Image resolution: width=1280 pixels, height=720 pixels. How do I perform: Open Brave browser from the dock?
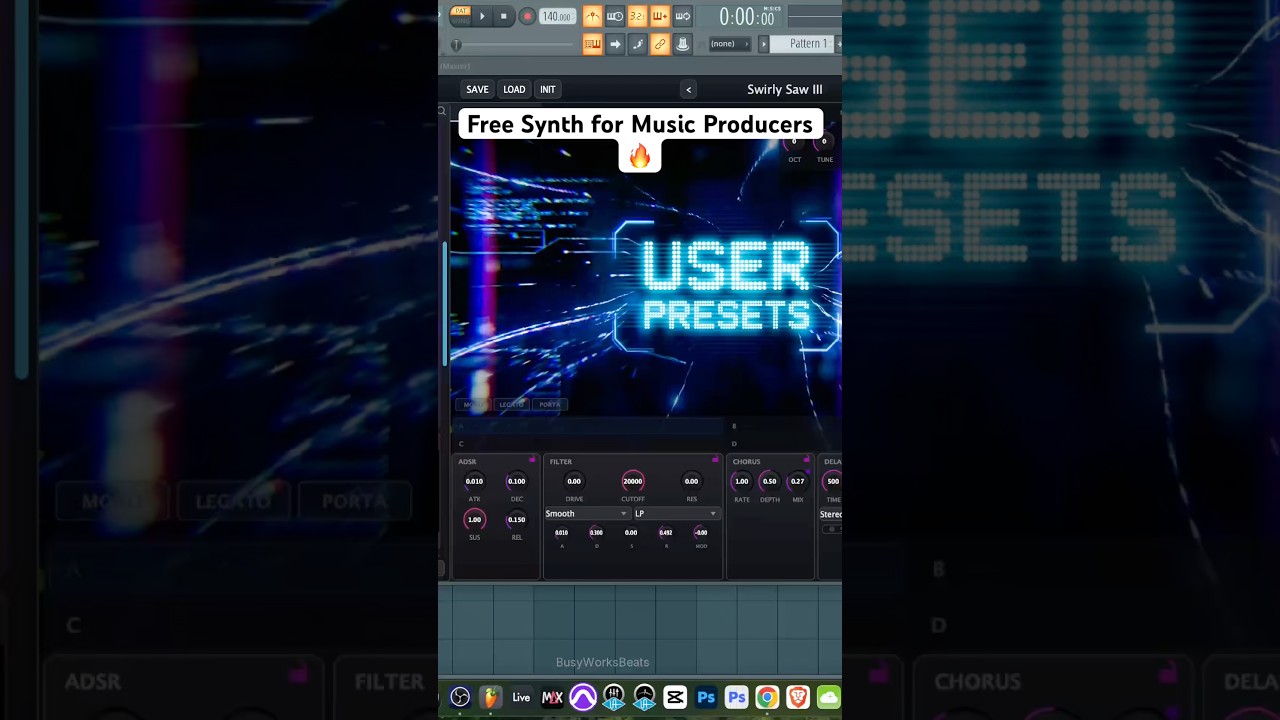pyautogui.click(x=798, y=697)
